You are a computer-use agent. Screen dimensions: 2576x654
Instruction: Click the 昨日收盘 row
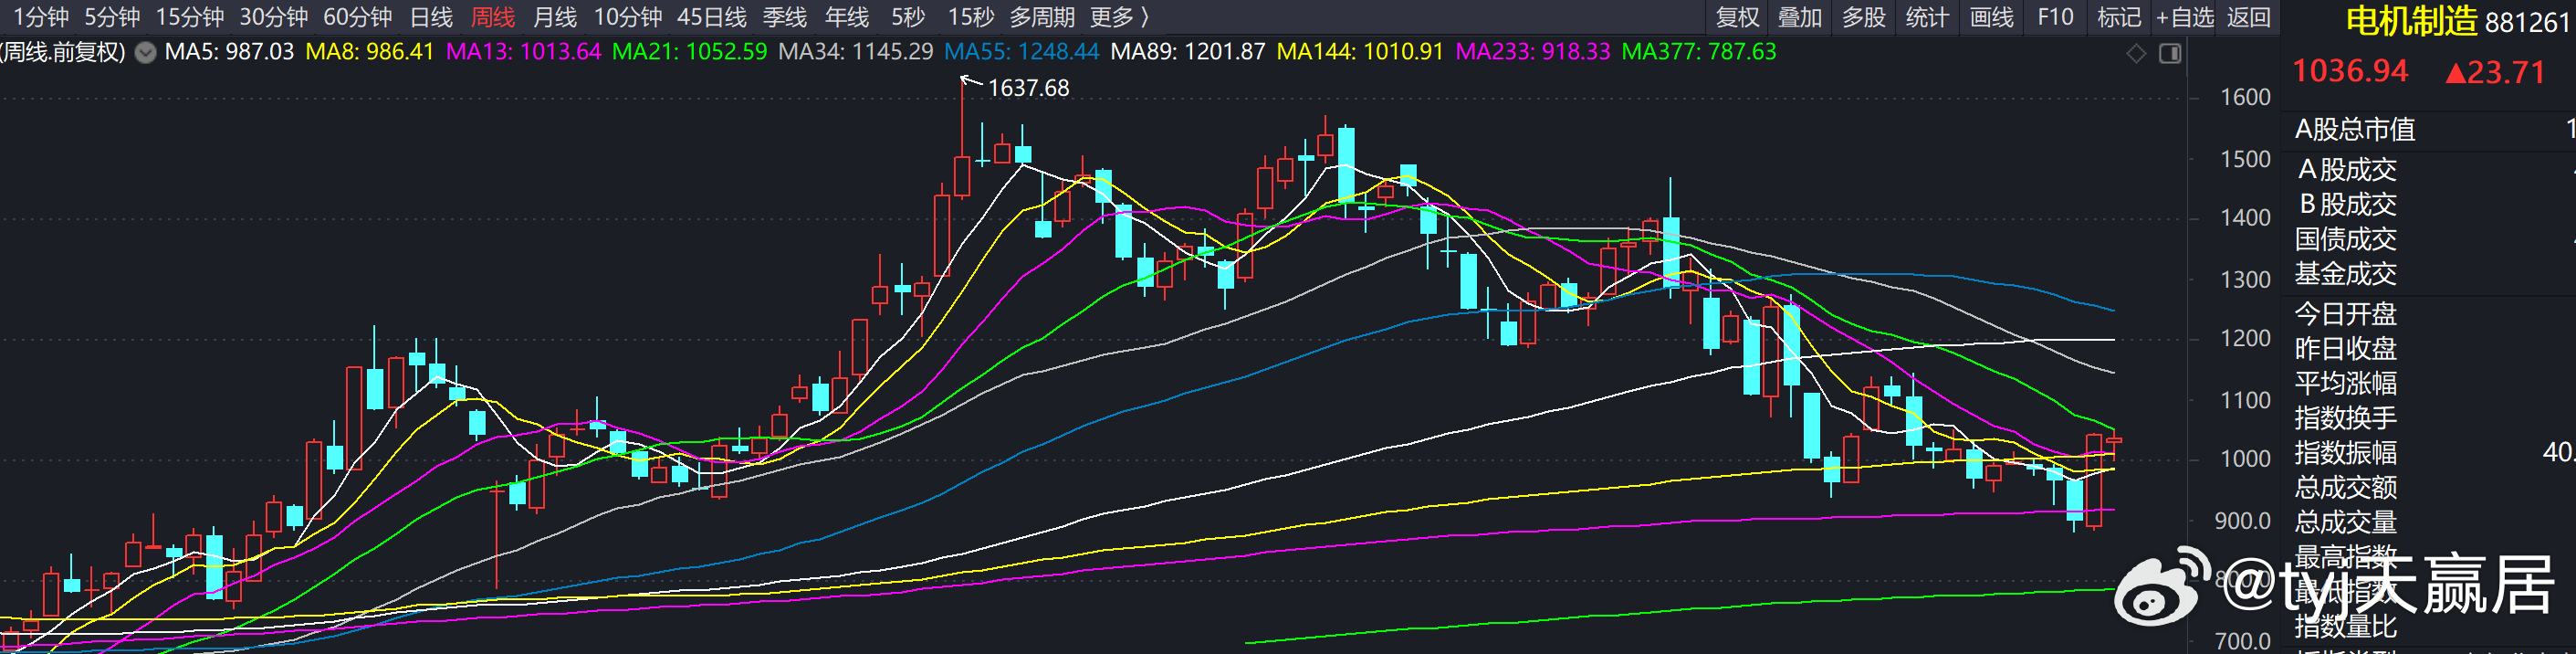(x=2434, y=348)
